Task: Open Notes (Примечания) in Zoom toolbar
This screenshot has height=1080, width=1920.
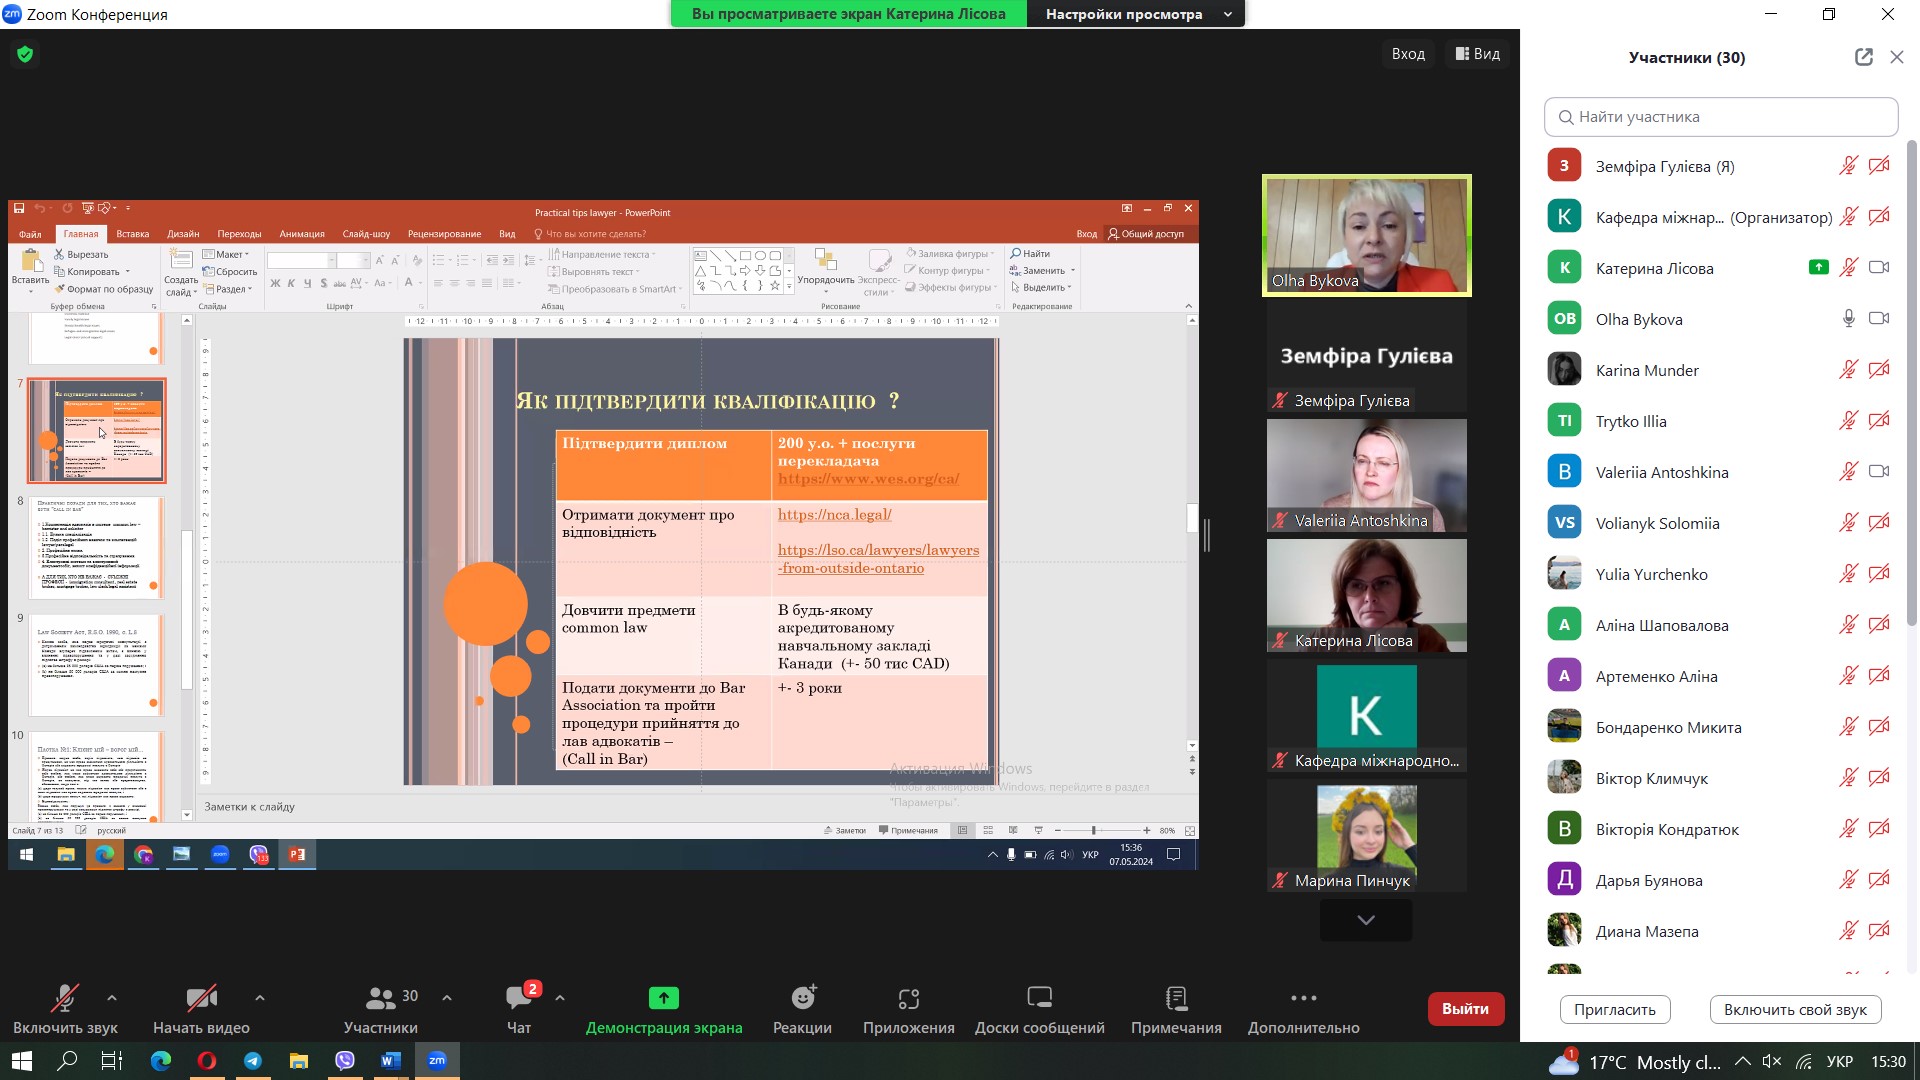Action: point(1176,1009)
